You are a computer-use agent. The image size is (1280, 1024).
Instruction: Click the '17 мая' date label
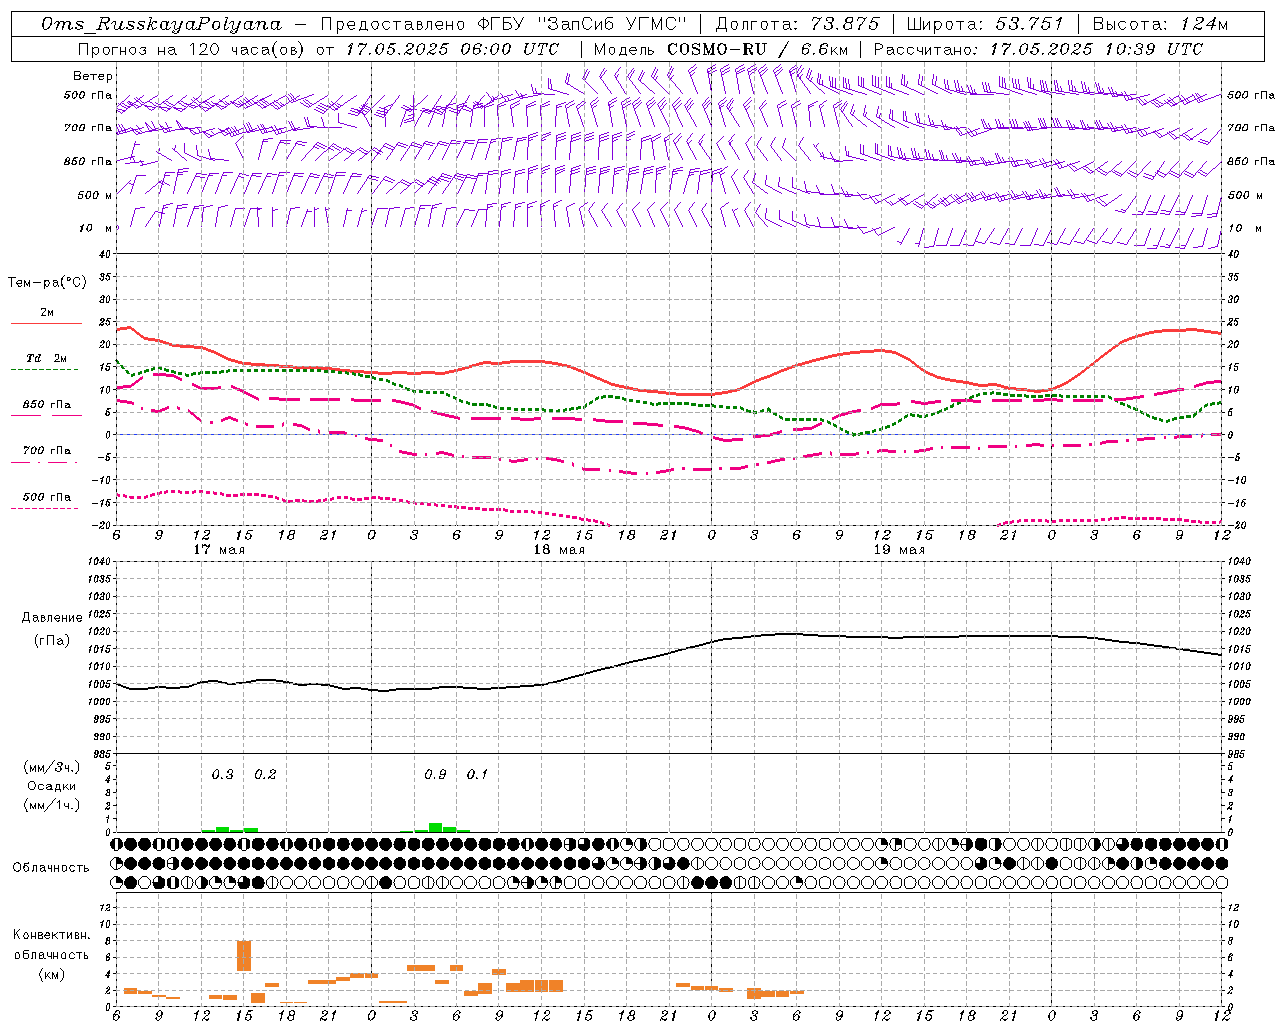(x=218, y=550)
